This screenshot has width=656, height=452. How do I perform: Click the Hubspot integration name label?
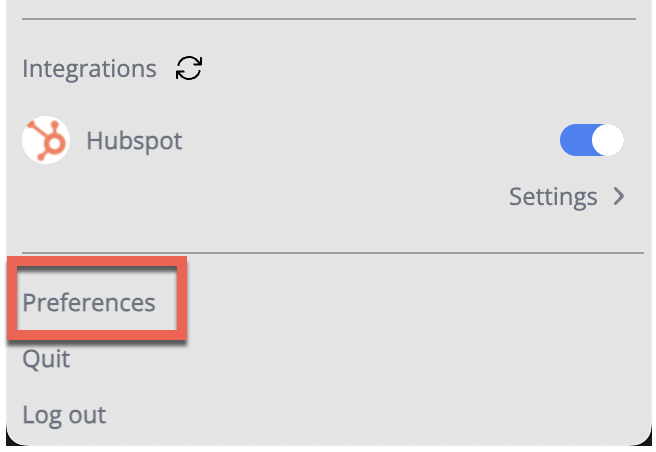pos(134,140)
